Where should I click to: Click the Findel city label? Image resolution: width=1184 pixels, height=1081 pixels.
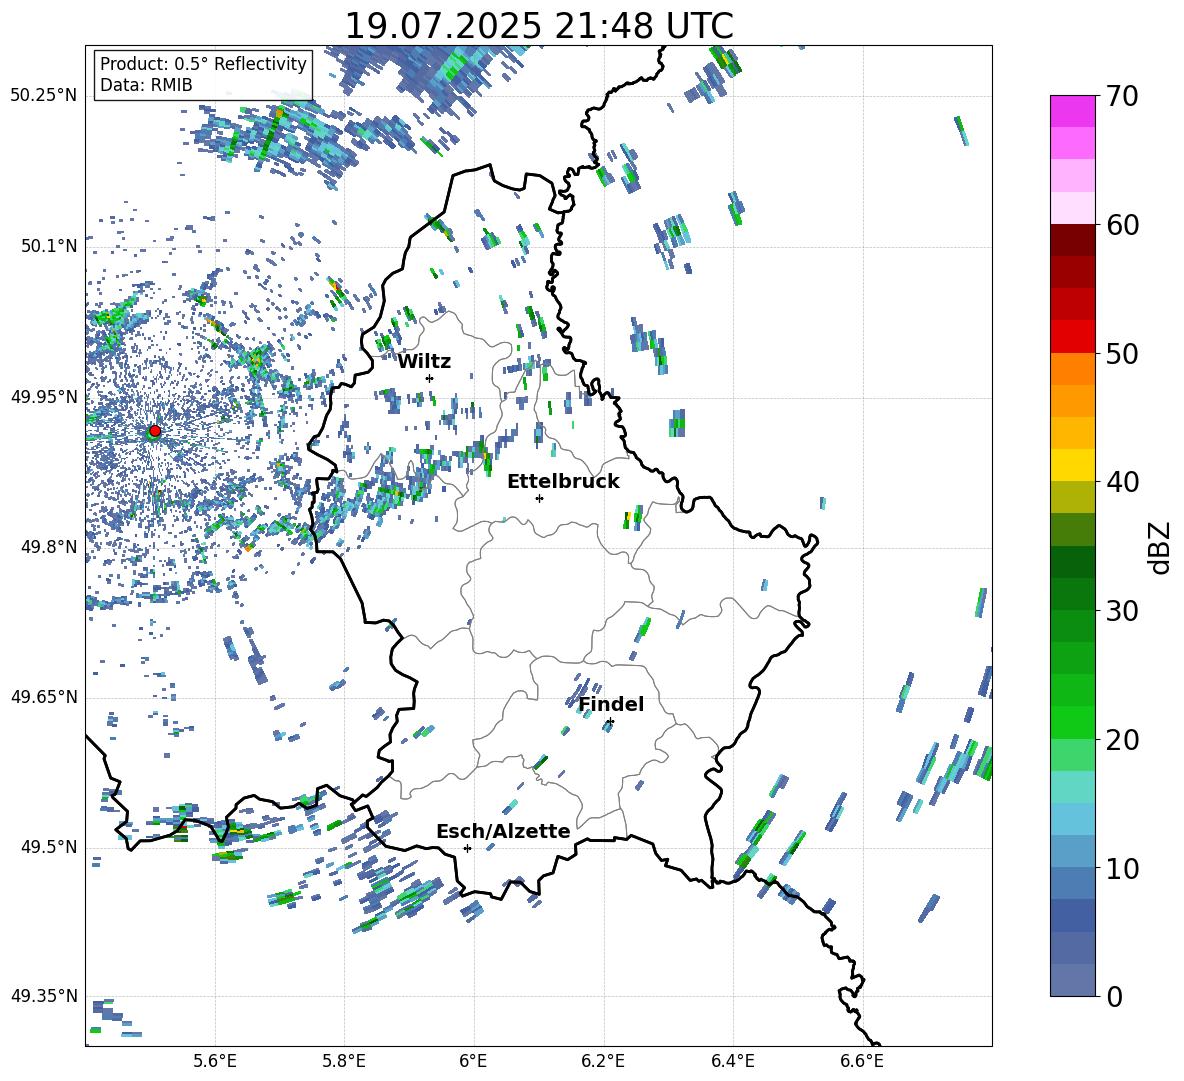click(x=611, y=704)
